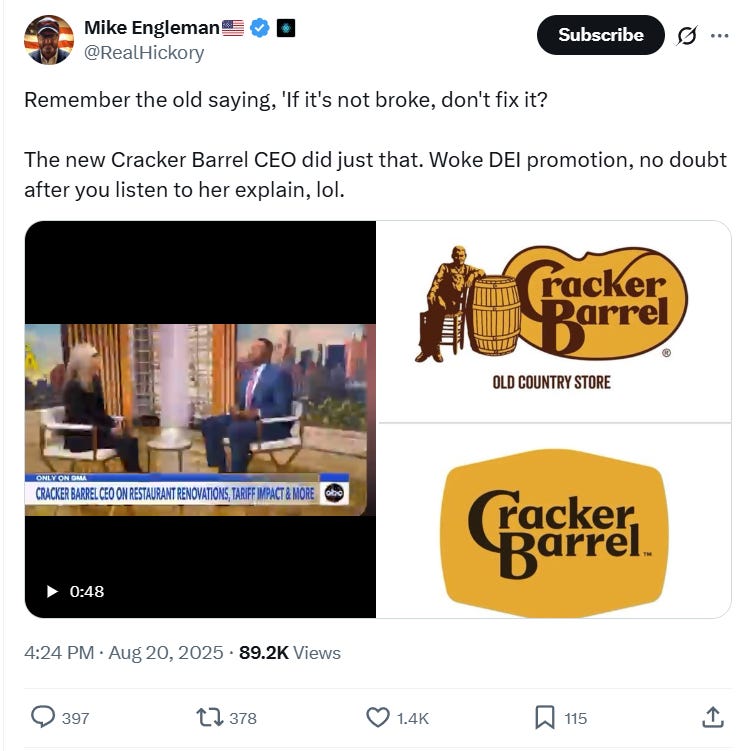Screen dimensions: 737x751
Task: Open the Mike Engleman display name link
Action: pos(152,28)
